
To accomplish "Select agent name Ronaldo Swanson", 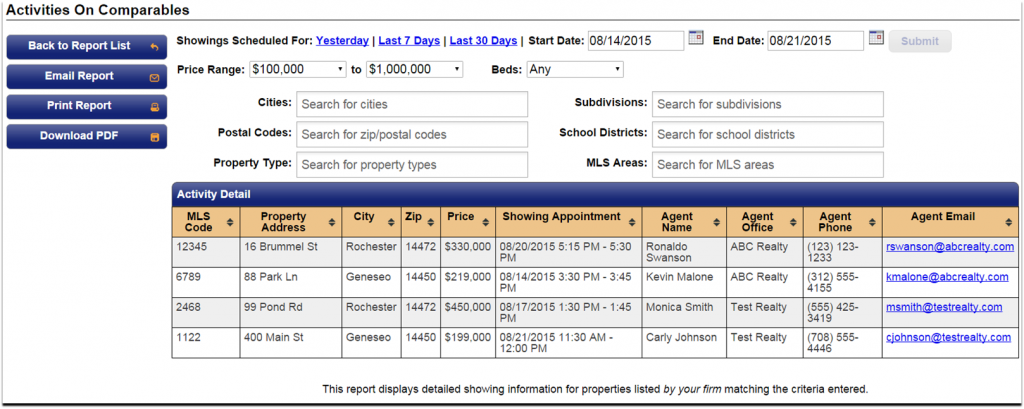I will pos(684,252).
